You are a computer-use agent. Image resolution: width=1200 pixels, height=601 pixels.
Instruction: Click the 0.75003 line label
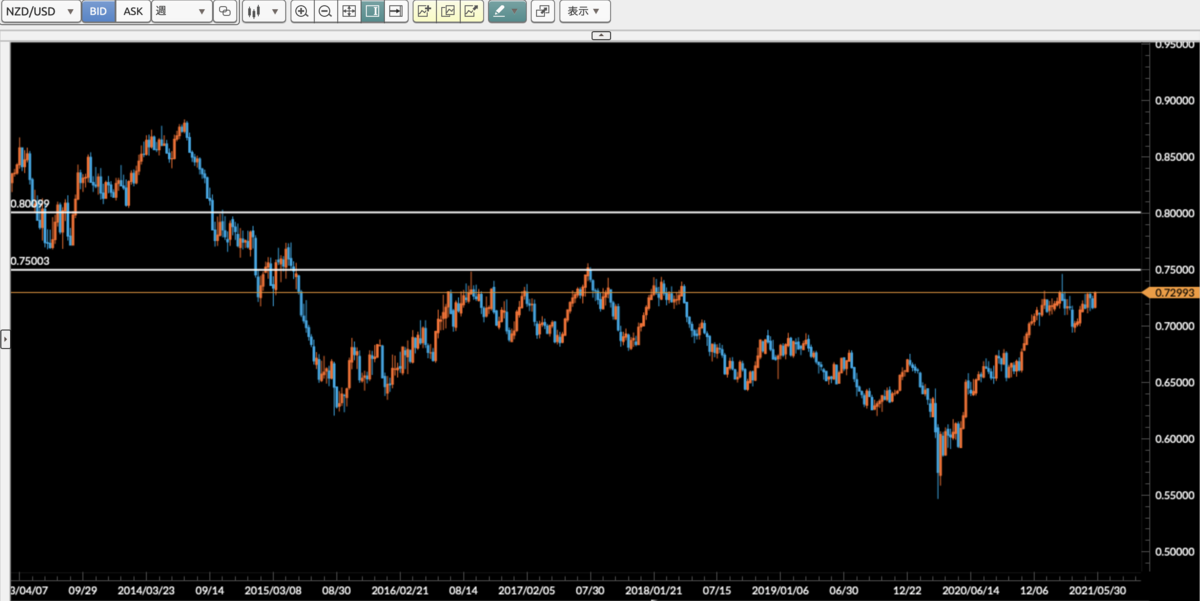coord(30,261)
